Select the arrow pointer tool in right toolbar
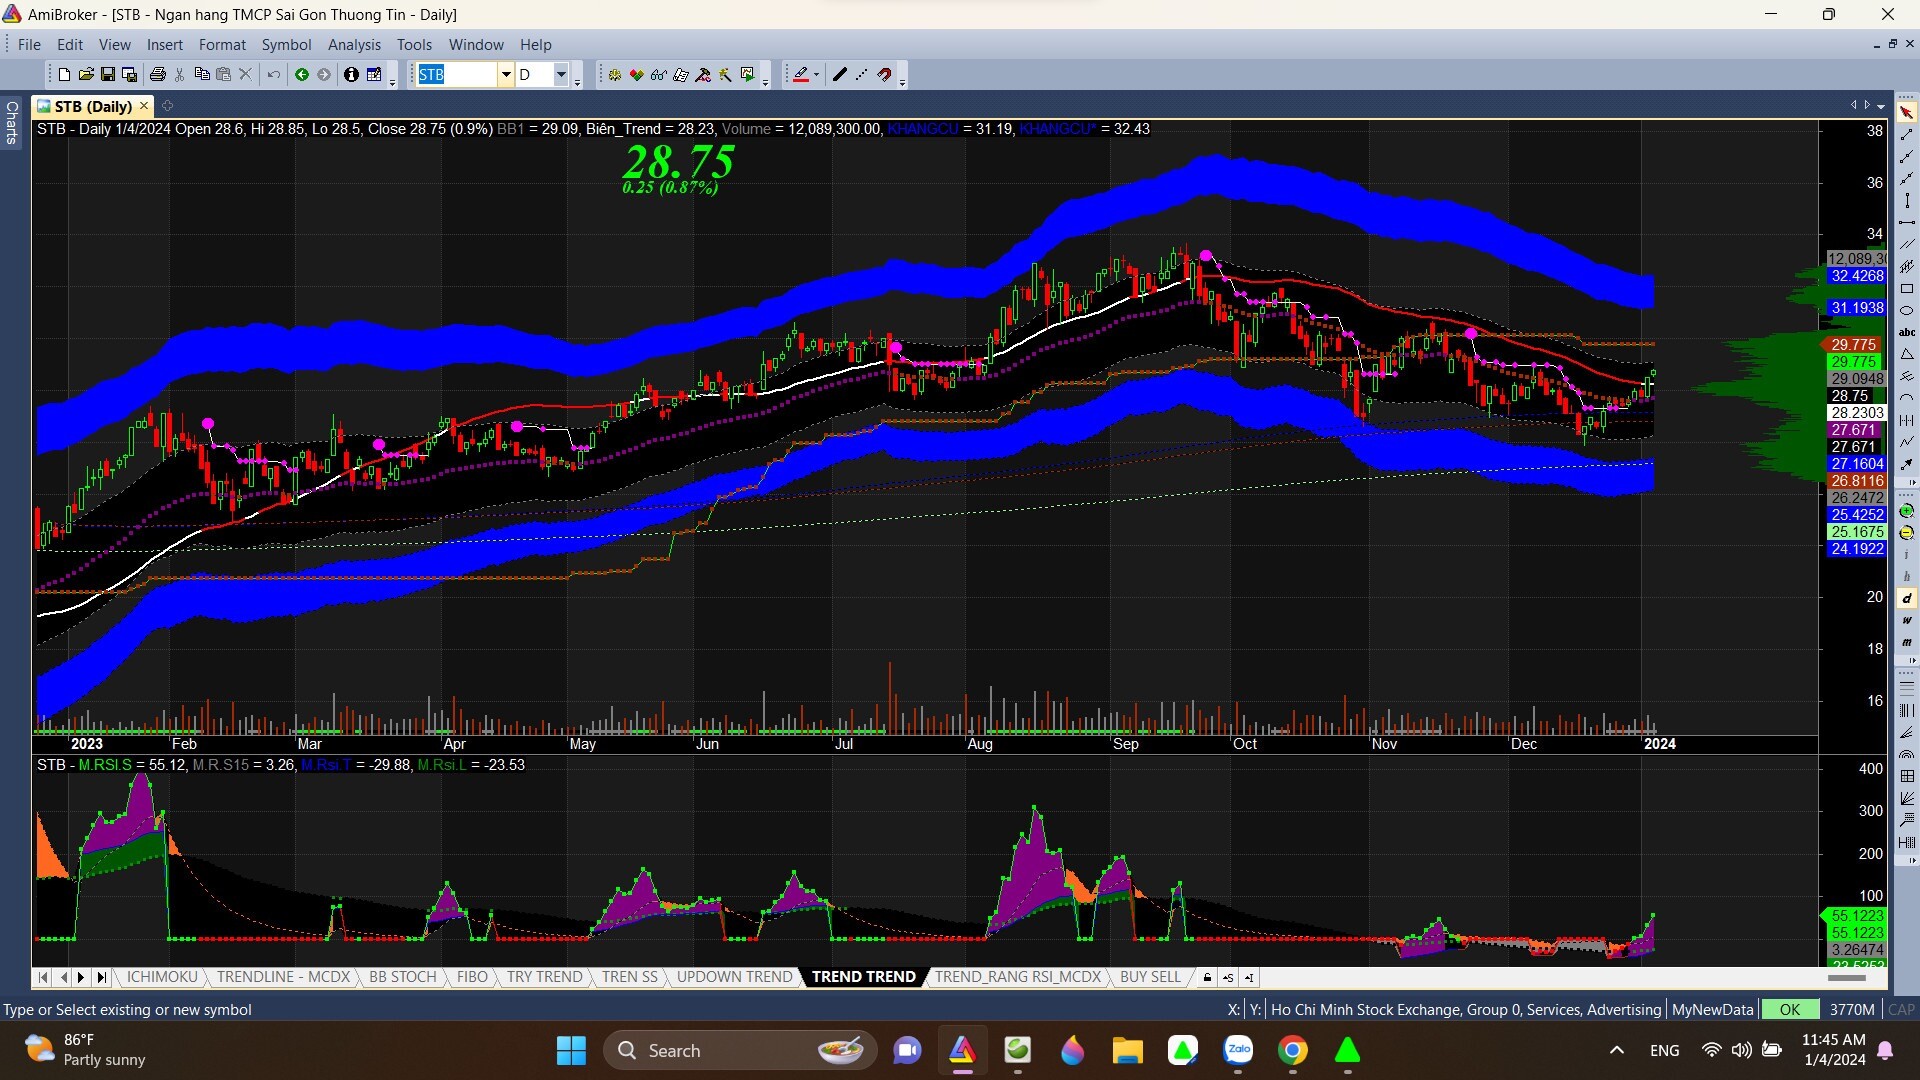Image resolution: width=1920 pixels, height=1080 pixels. pos(1907,112)
